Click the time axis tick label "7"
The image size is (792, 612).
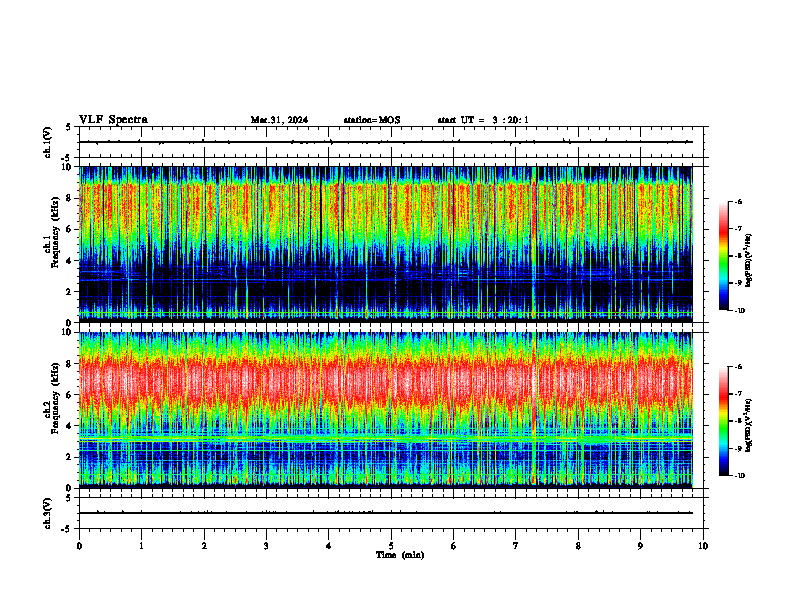click(516, 546)
